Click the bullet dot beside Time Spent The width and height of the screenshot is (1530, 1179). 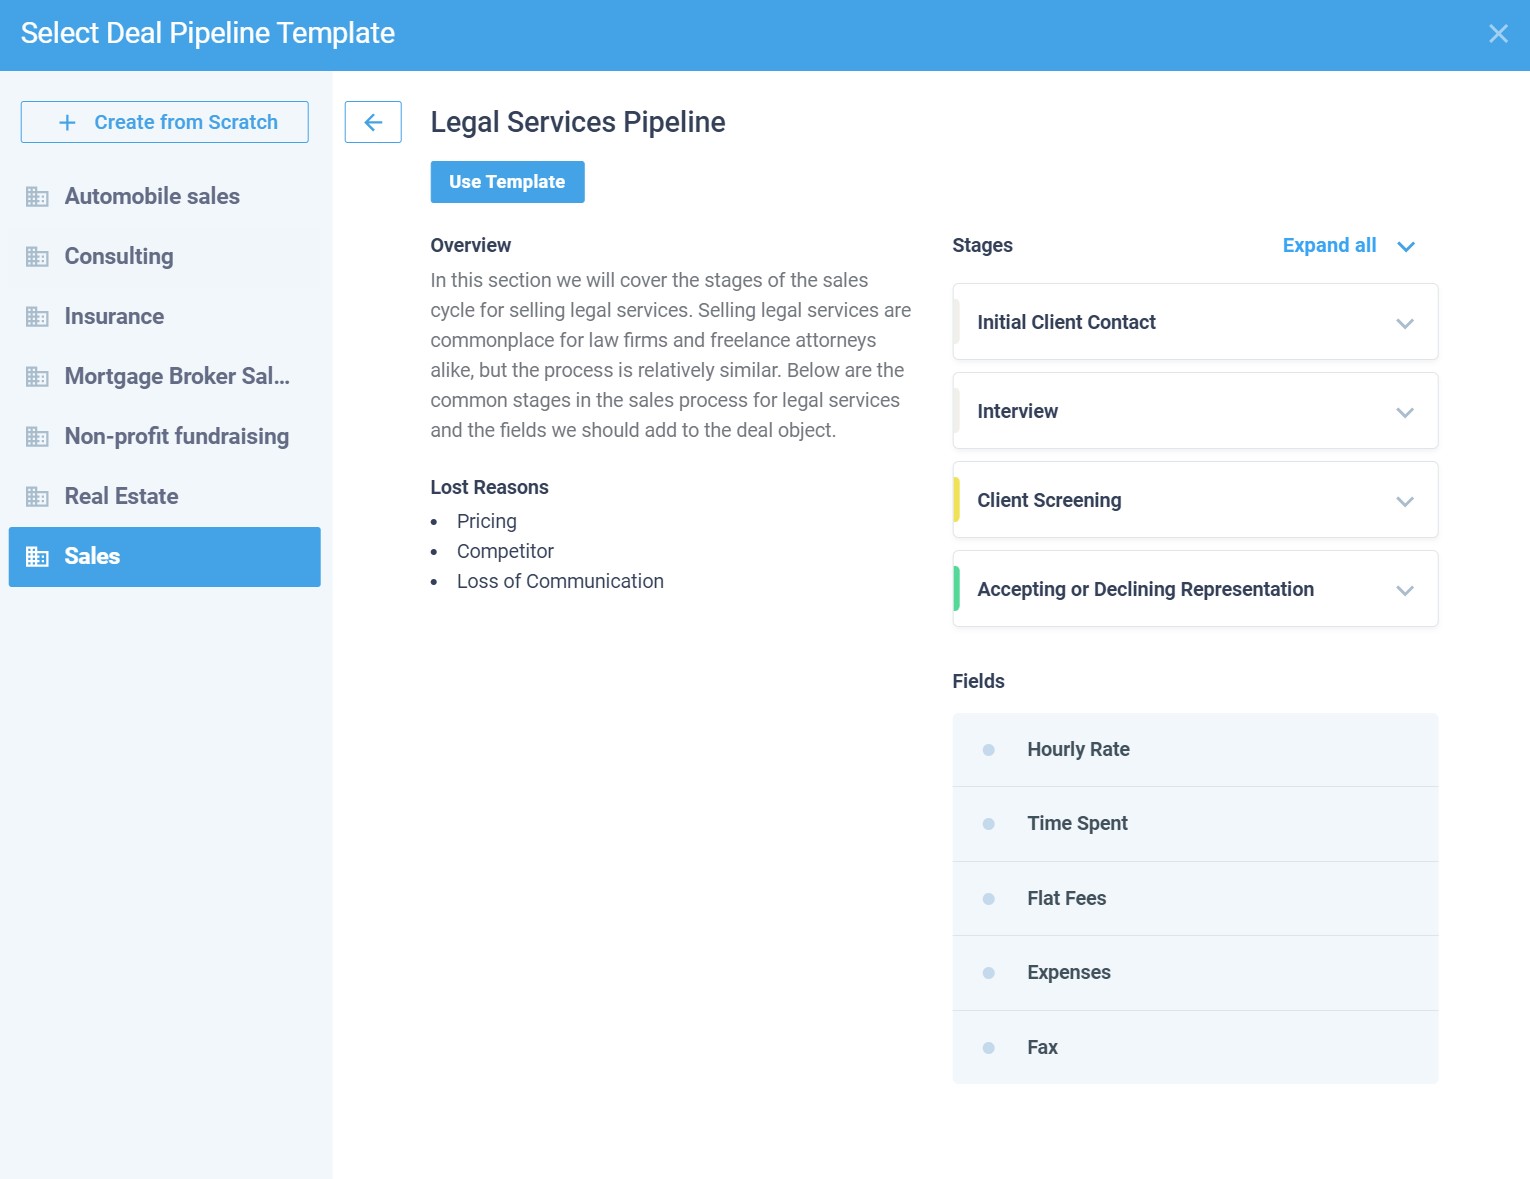(x=988, y=824)
